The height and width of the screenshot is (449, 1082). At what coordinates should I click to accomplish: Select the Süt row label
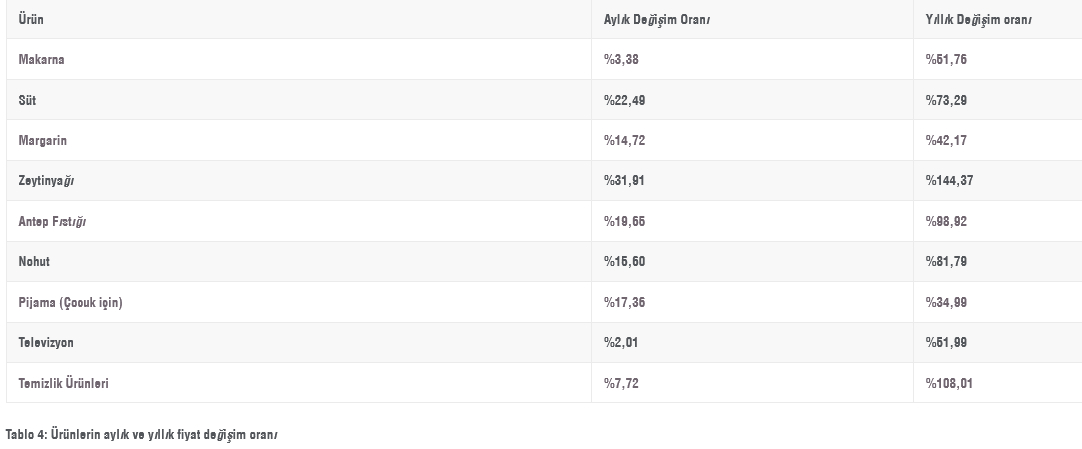coord(27,100)
